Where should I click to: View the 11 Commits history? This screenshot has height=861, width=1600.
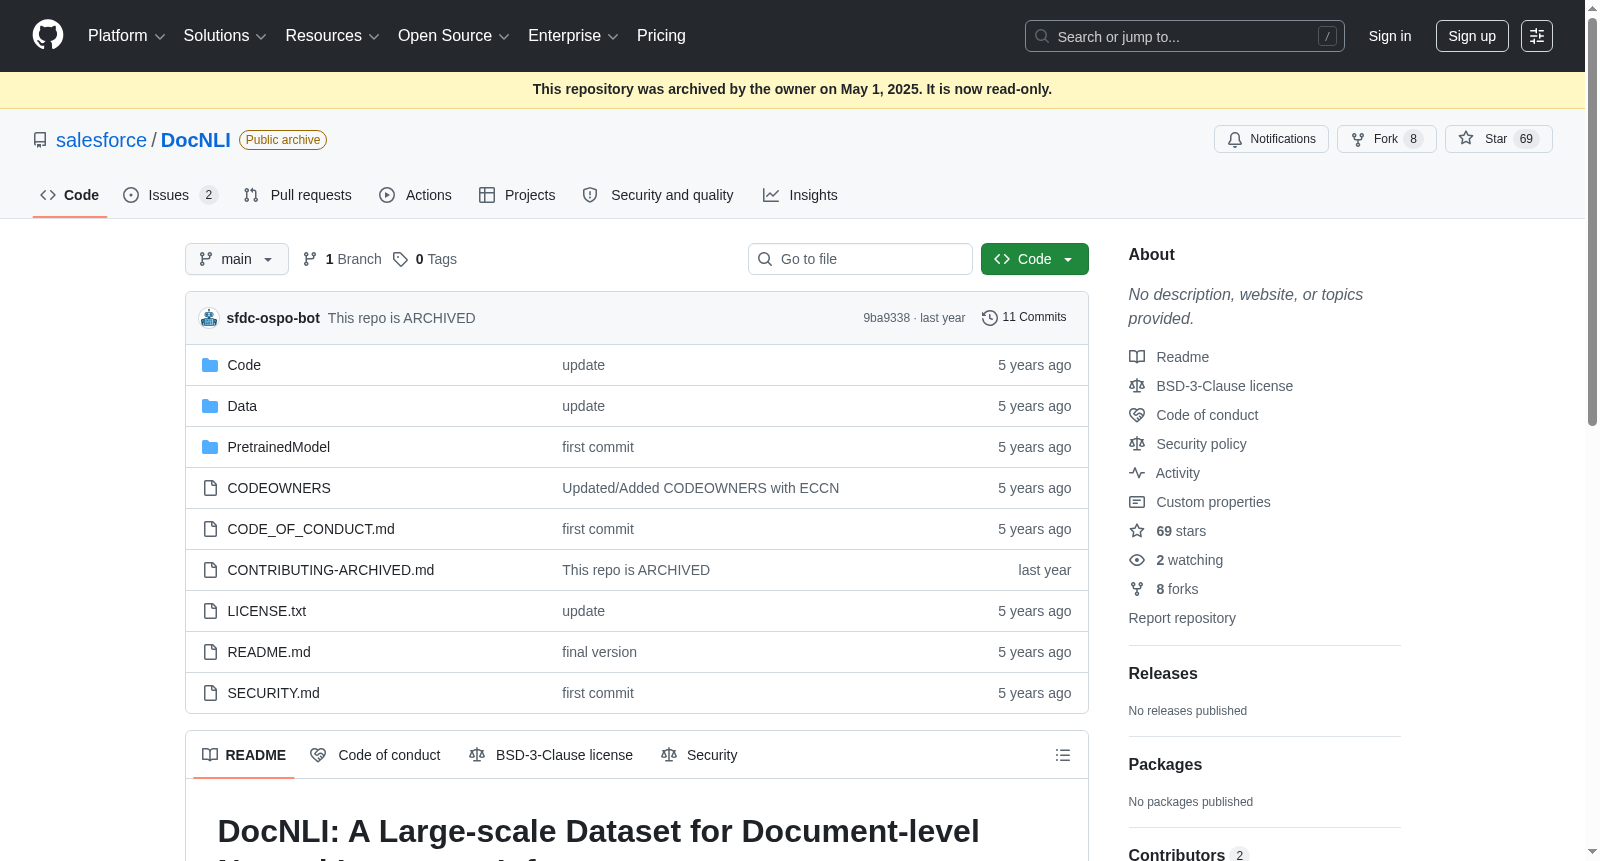click(x=1025, y=318)
